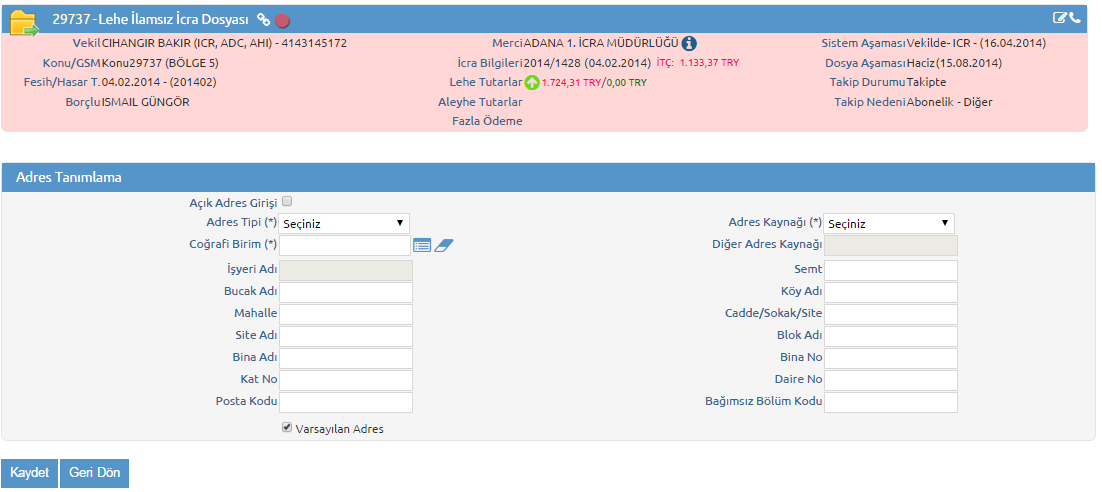This screenshot has width=1102, height=492.
Task: Save the address with Kaydet
Action: pos(30,473)
